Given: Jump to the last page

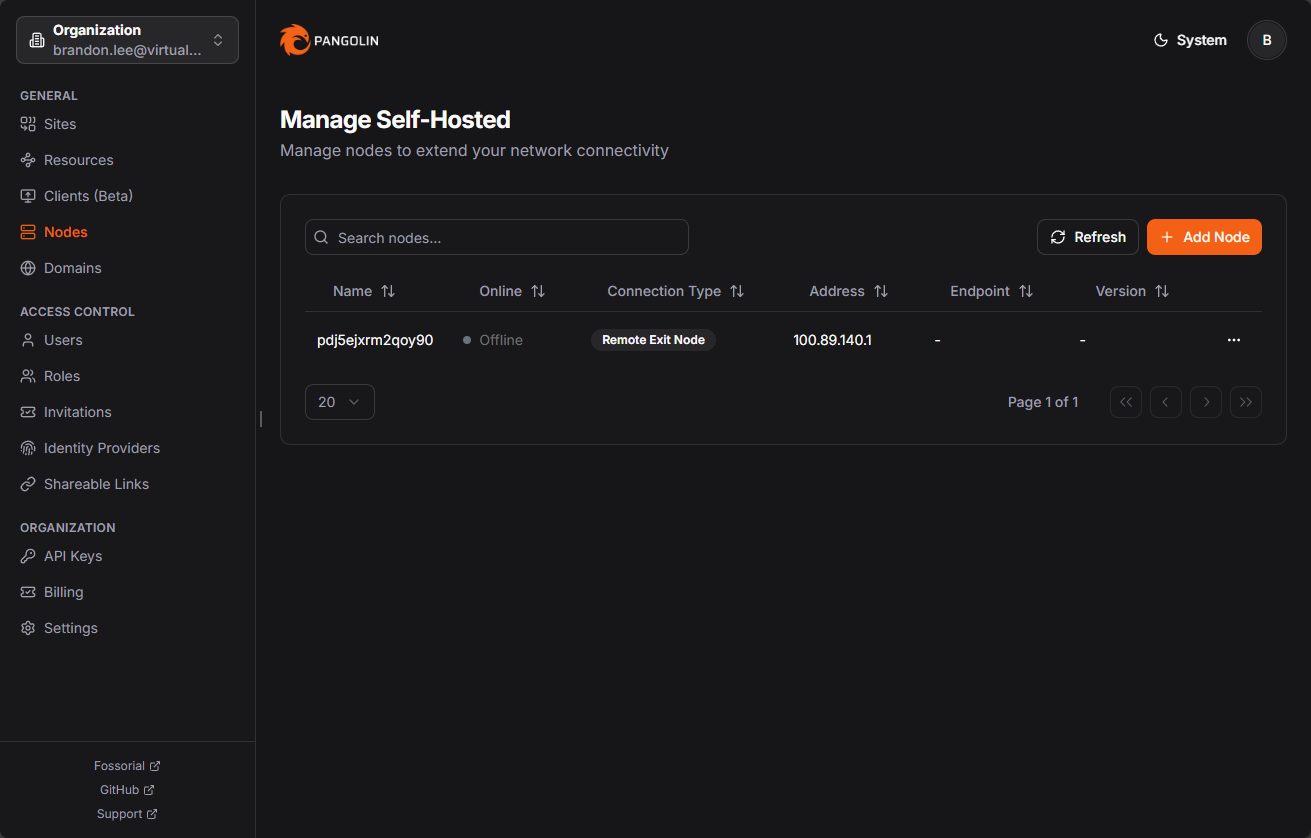Looking at the screenshot, I should tap(1246, 402).
